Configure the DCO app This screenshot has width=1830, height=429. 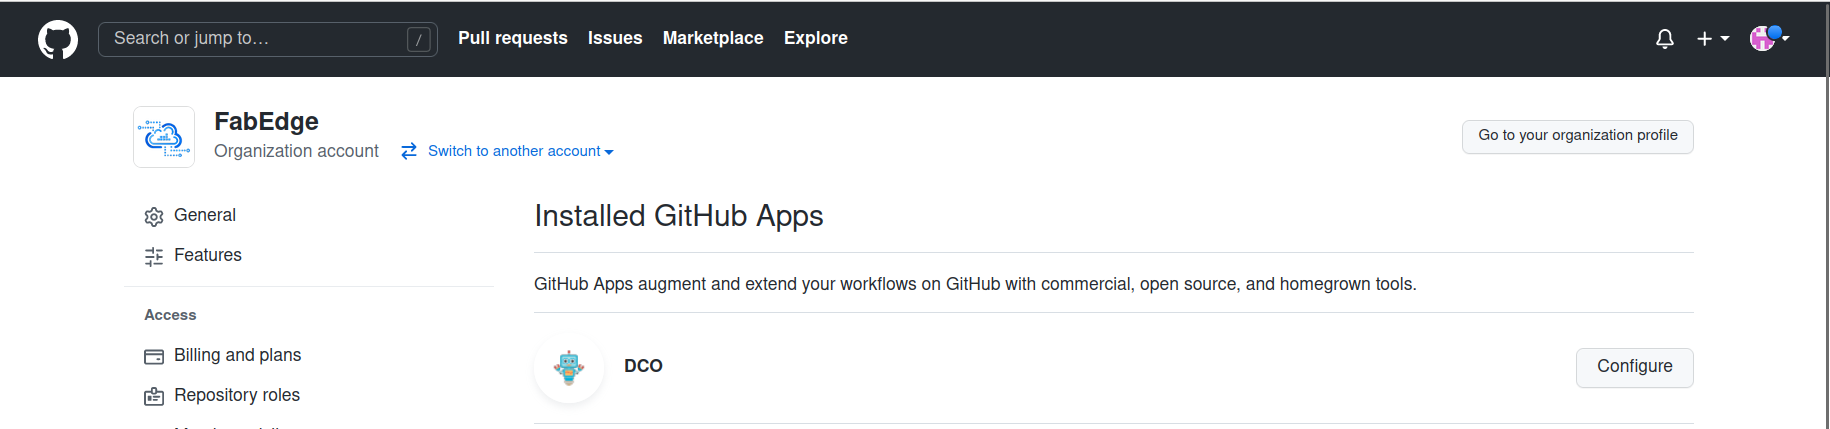point(1635,367)
